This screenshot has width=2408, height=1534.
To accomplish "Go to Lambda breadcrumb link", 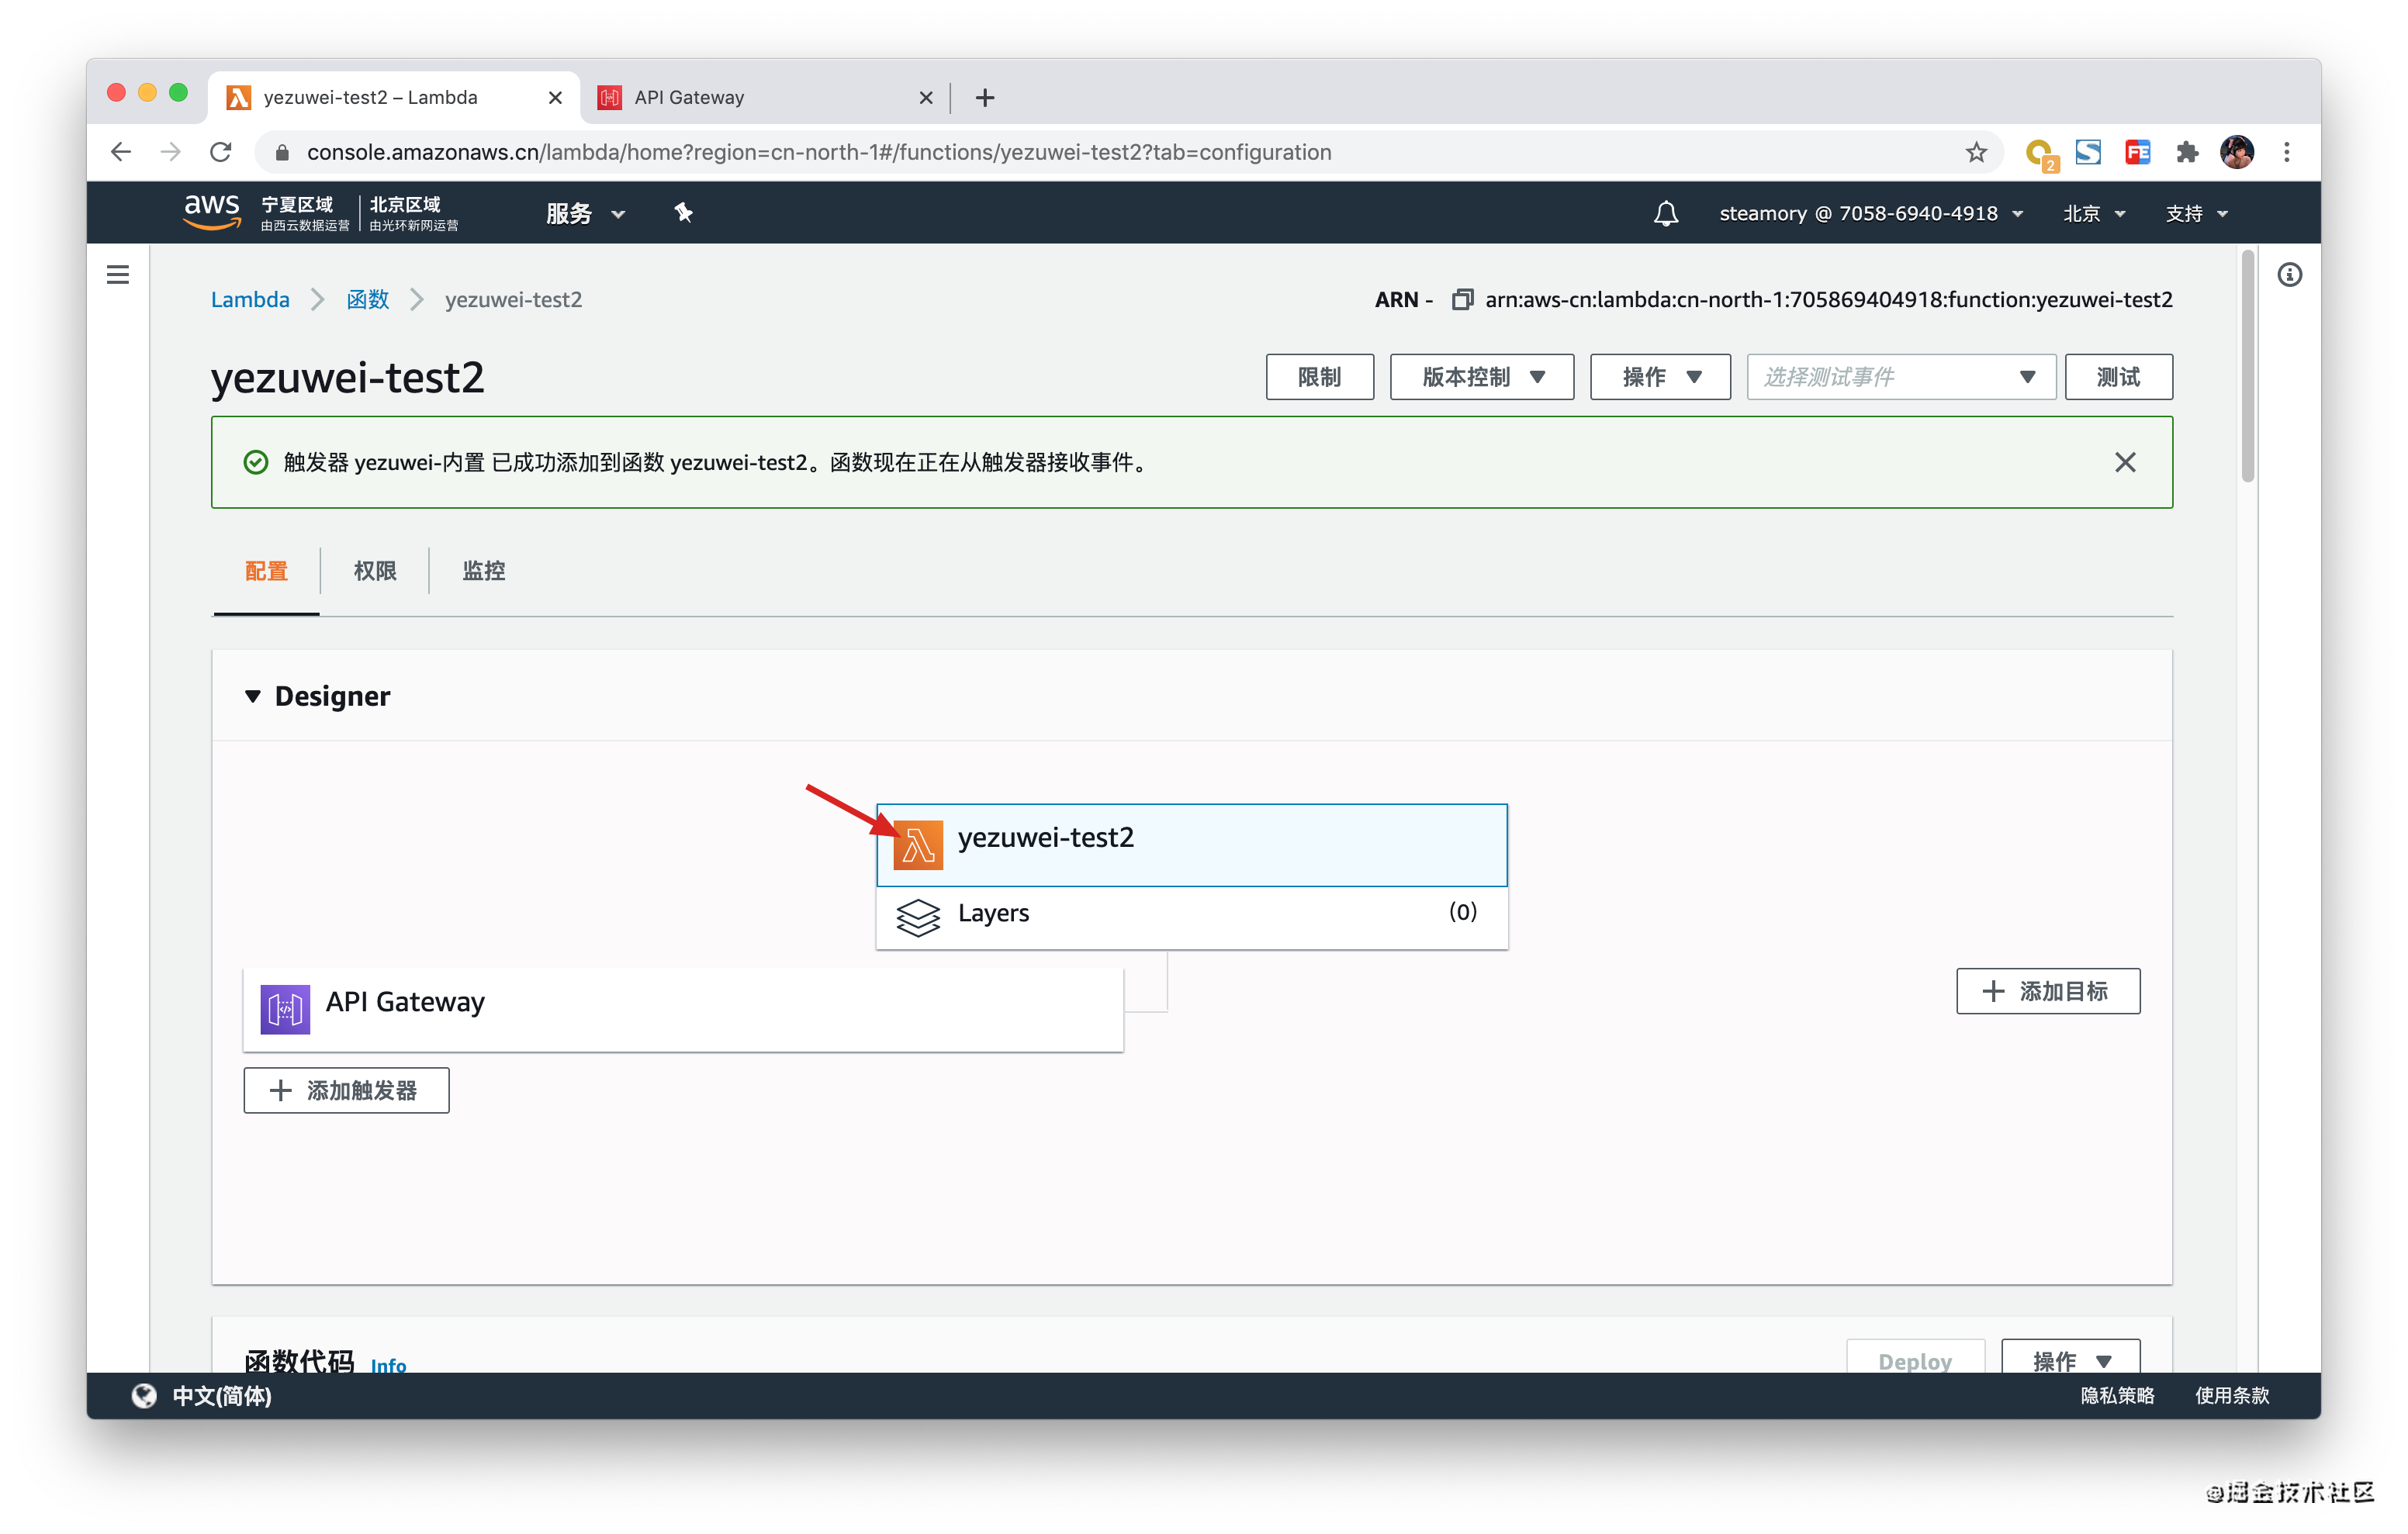I will pyautogui.click(x=250, y=300).
